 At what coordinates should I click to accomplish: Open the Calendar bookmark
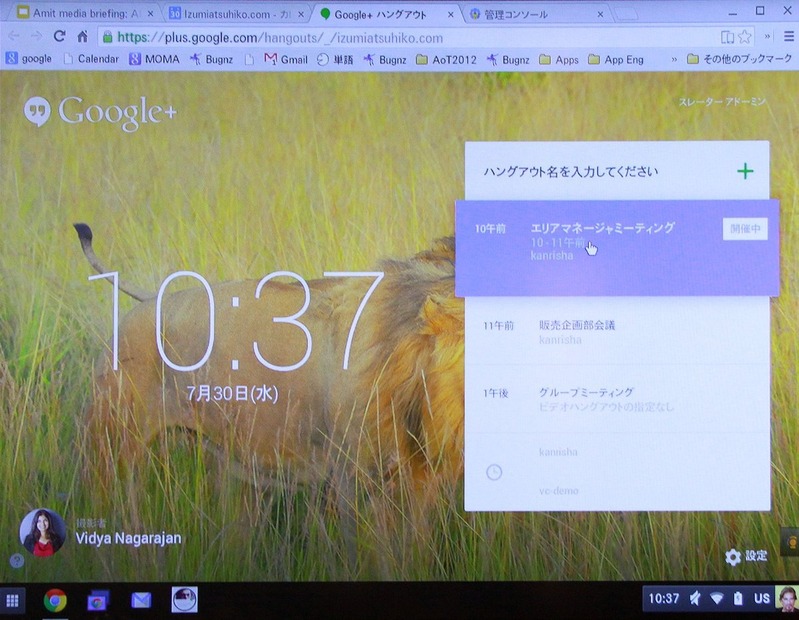(x=91, y=59)
